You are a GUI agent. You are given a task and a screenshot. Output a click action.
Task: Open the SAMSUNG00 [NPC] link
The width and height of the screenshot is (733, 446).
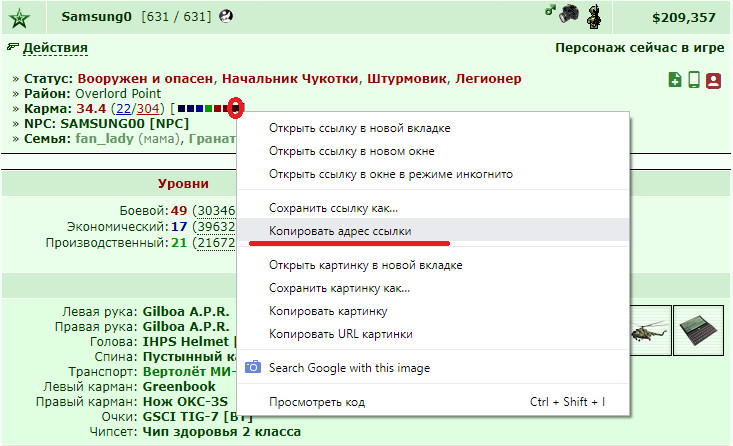pos(124,123)
